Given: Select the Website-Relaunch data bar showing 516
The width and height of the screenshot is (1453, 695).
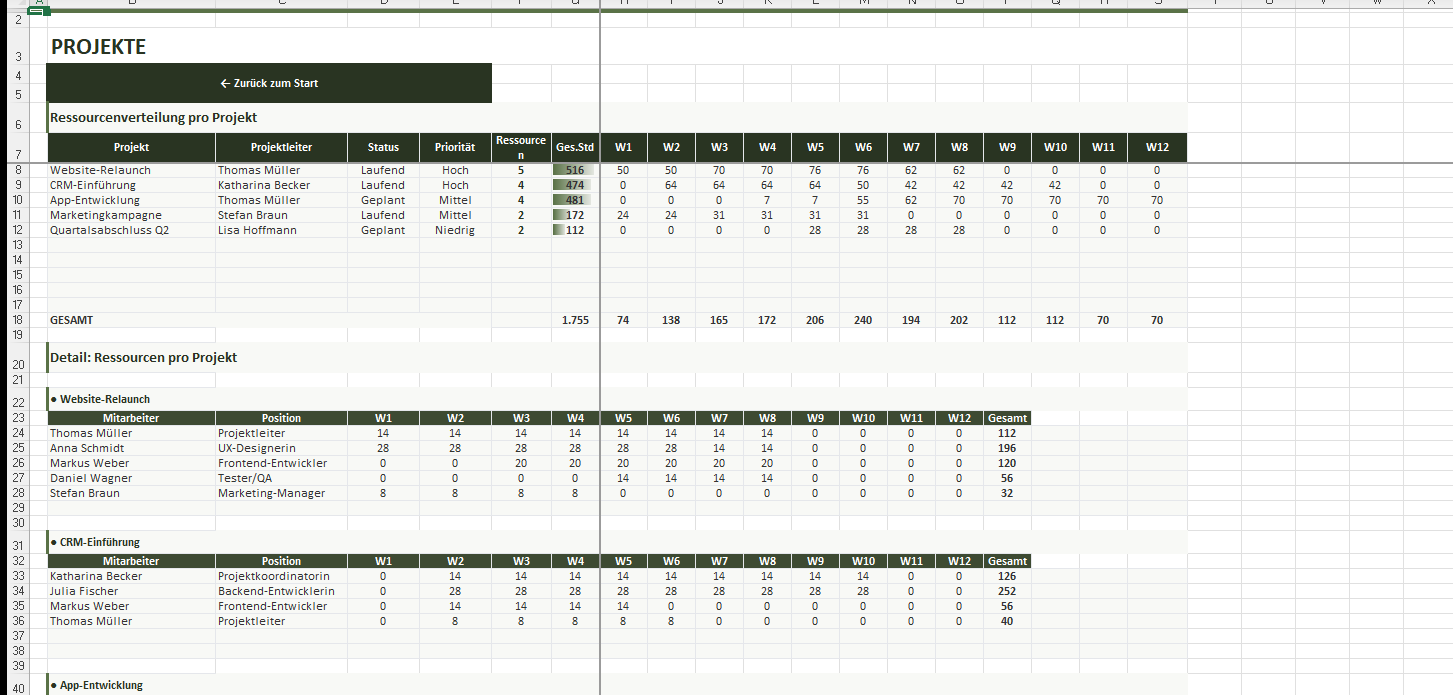Looking at the screenshot, I should pos(574,170).
